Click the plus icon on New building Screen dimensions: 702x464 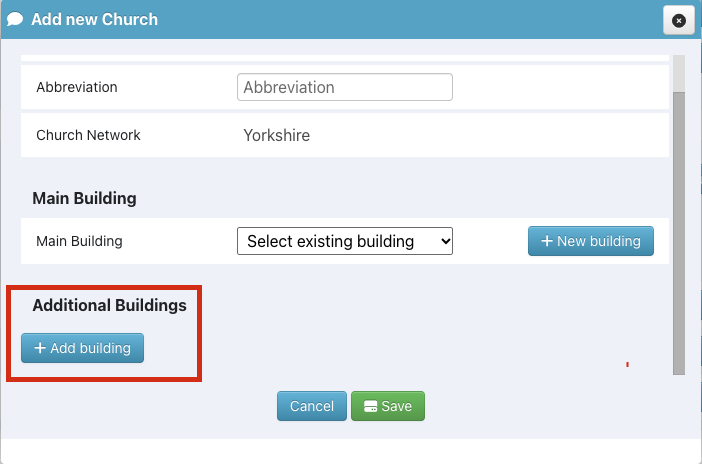click(x=547, y=241)
